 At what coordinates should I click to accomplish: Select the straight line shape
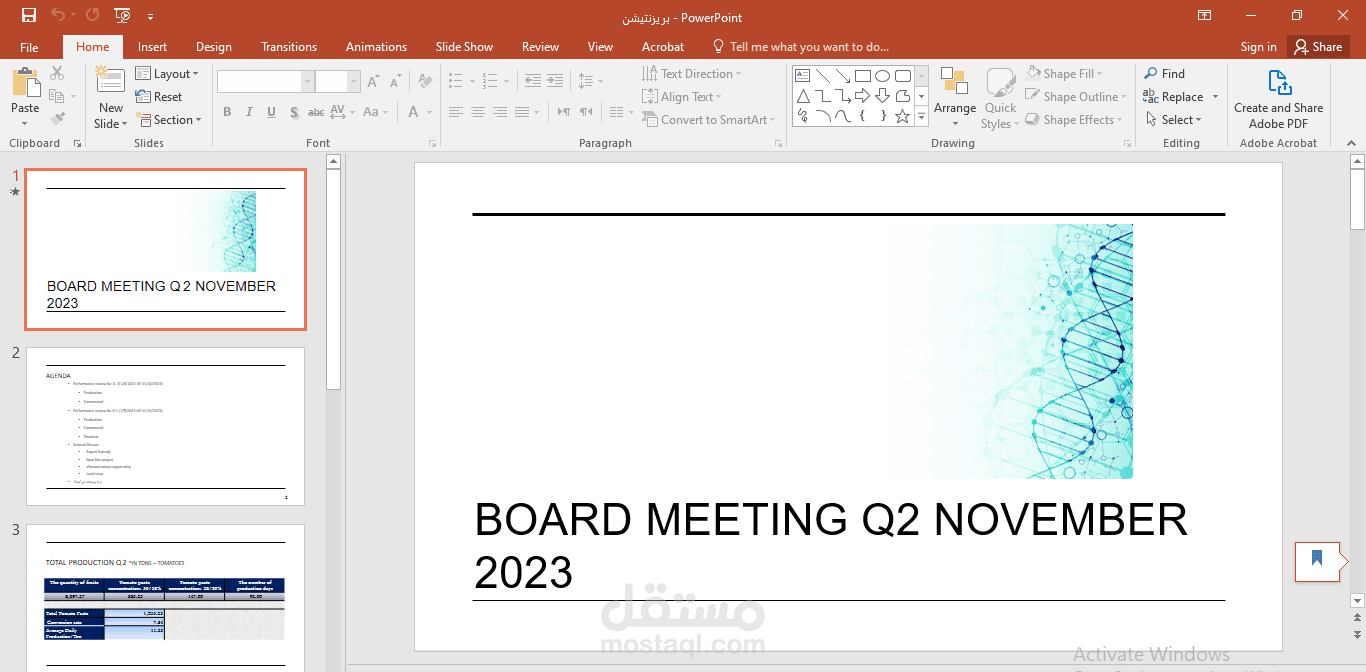(822, 75)
